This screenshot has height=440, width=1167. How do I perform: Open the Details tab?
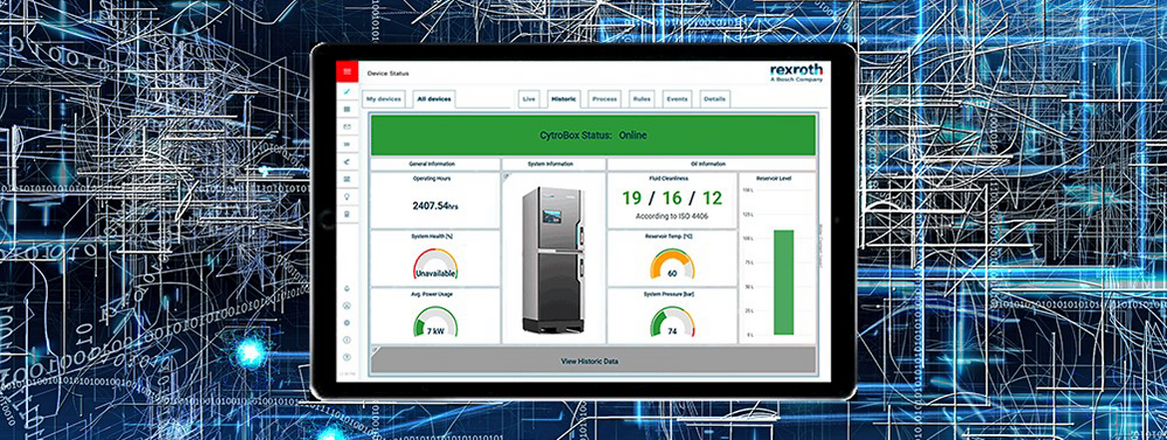[x=714, y=99]
